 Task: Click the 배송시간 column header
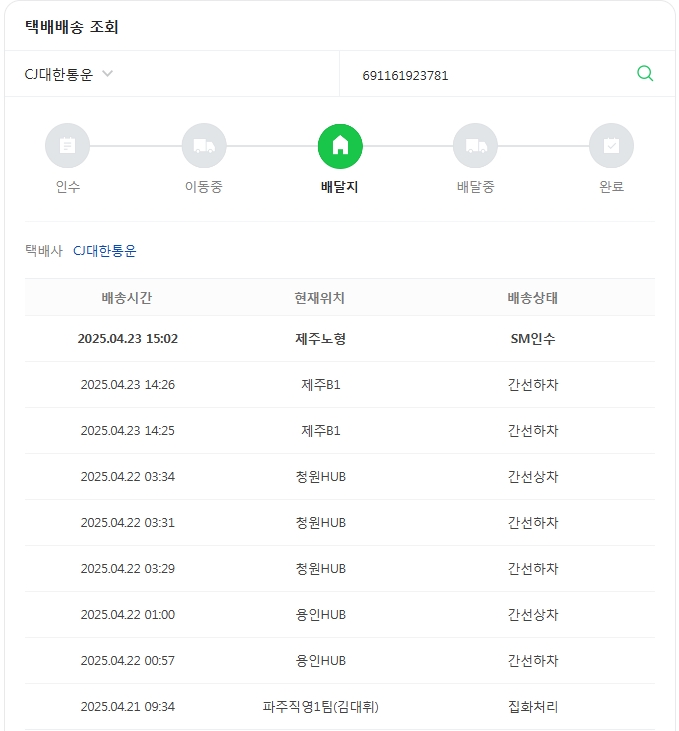(127, 298)
